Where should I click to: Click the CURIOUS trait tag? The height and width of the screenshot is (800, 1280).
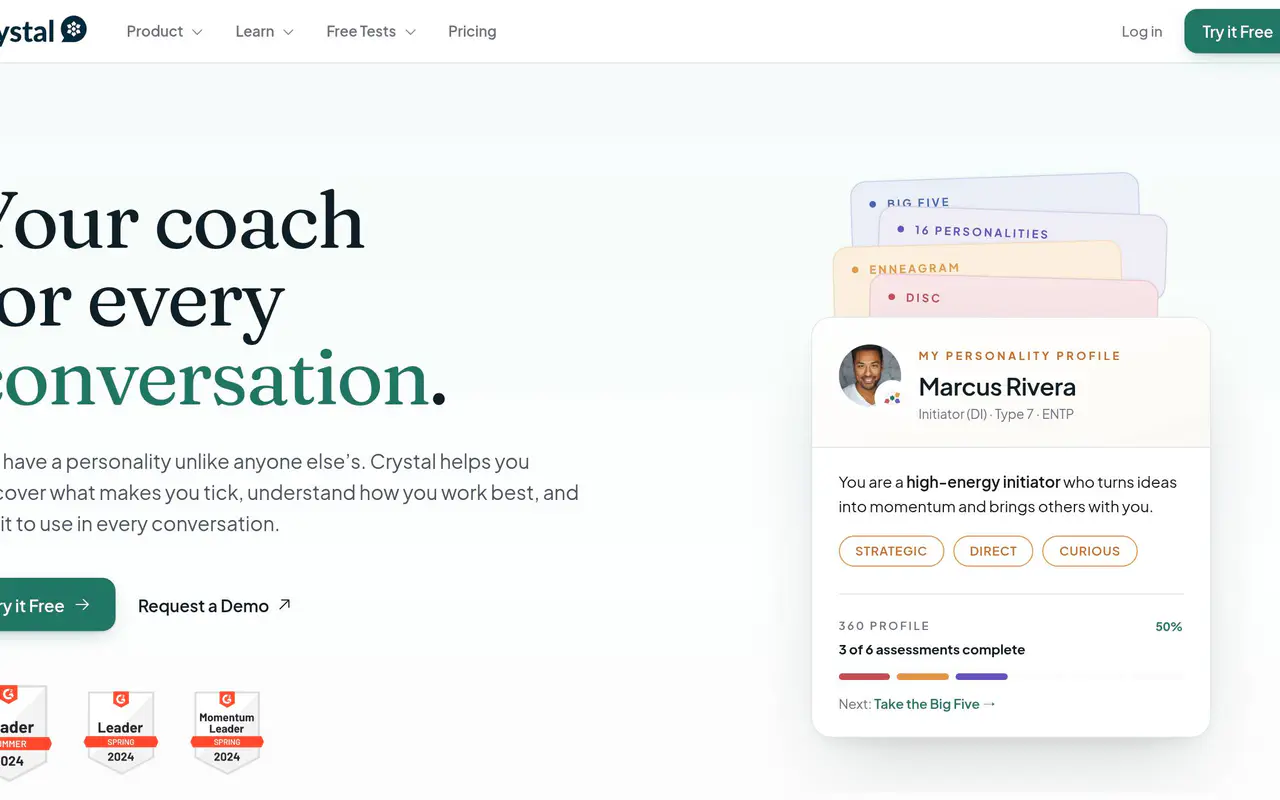[1090, 551]
